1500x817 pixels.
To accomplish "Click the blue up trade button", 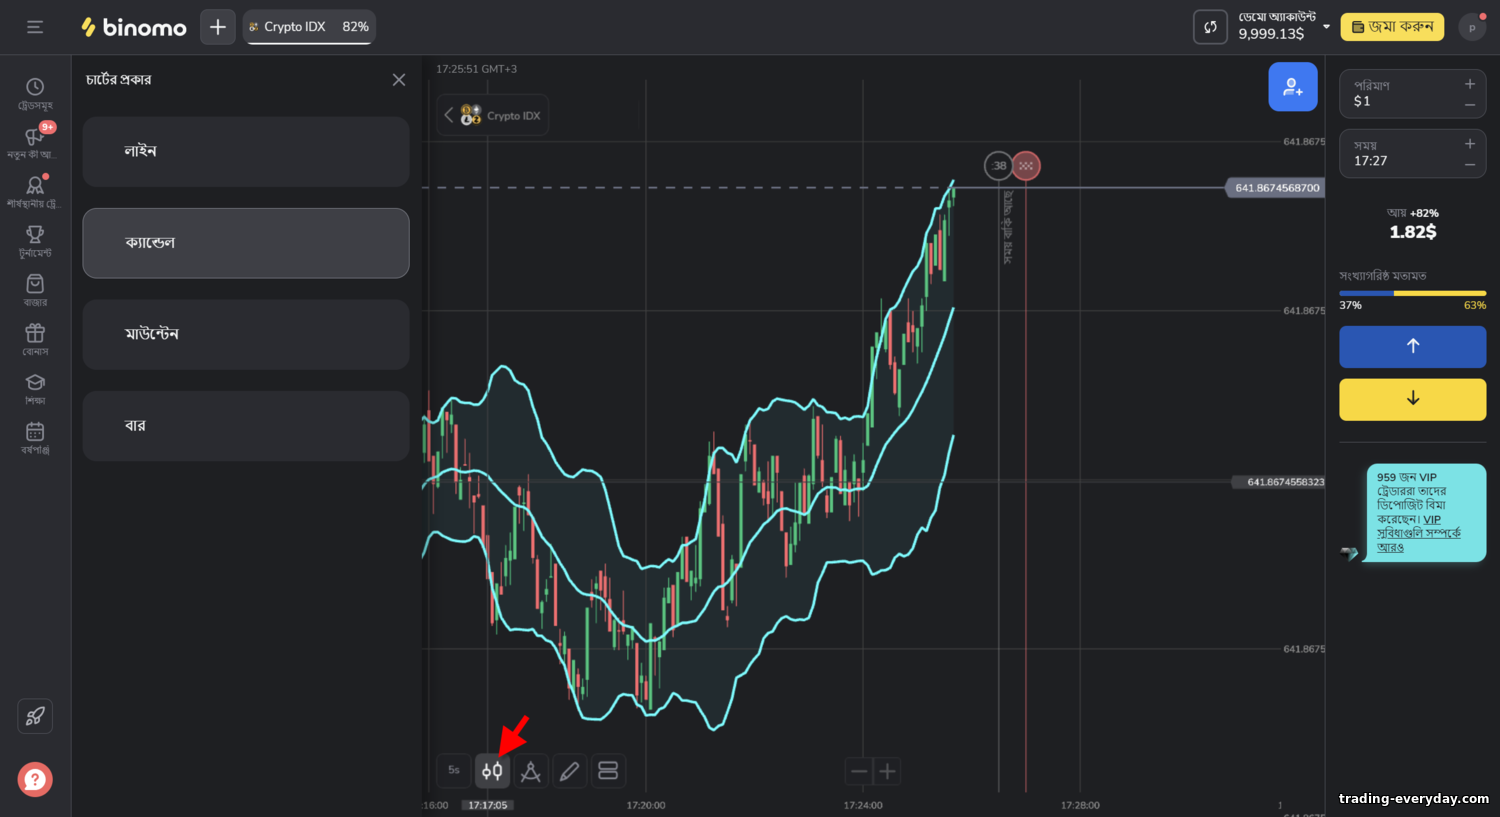I will tap(1412, 347).
